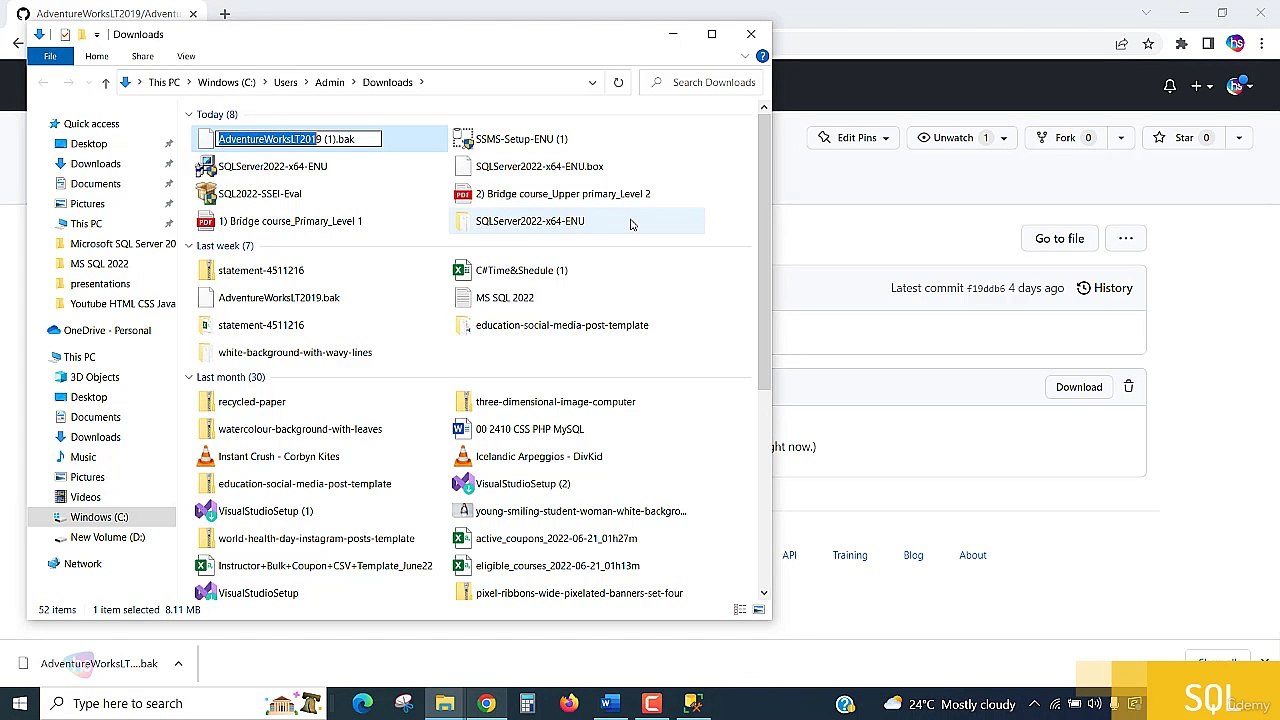1280x720 pixels.
Task: Open the SSMS-Setup-ENU (1) installer icon
Action: (x=463, y=139)
